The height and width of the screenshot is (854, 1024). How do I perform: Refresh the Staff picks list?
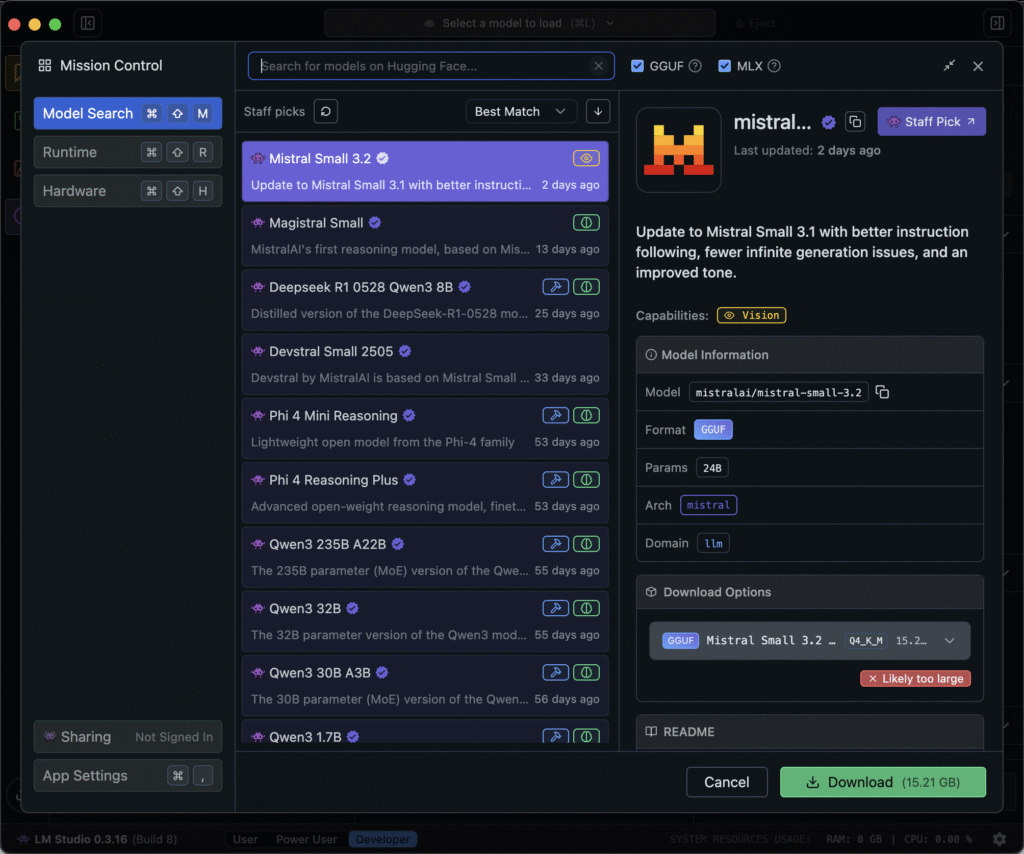tap(325, 112)
